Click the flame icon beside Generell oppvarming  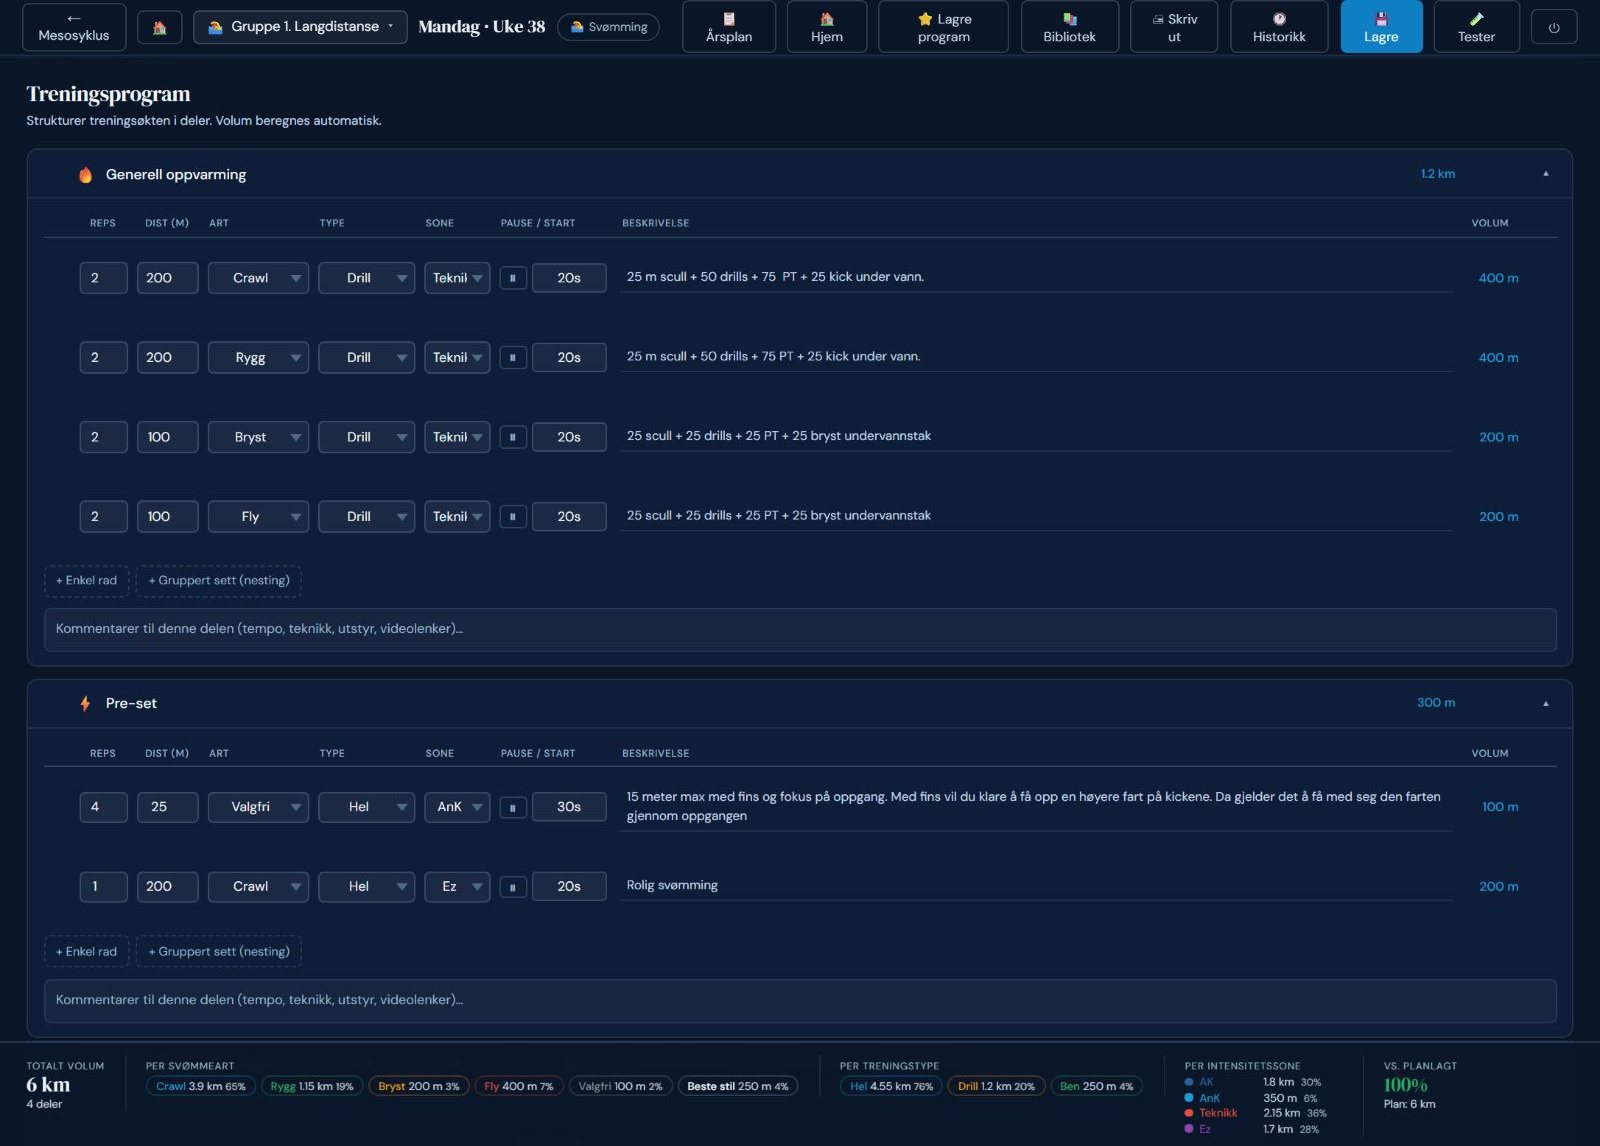coord(86,175)
